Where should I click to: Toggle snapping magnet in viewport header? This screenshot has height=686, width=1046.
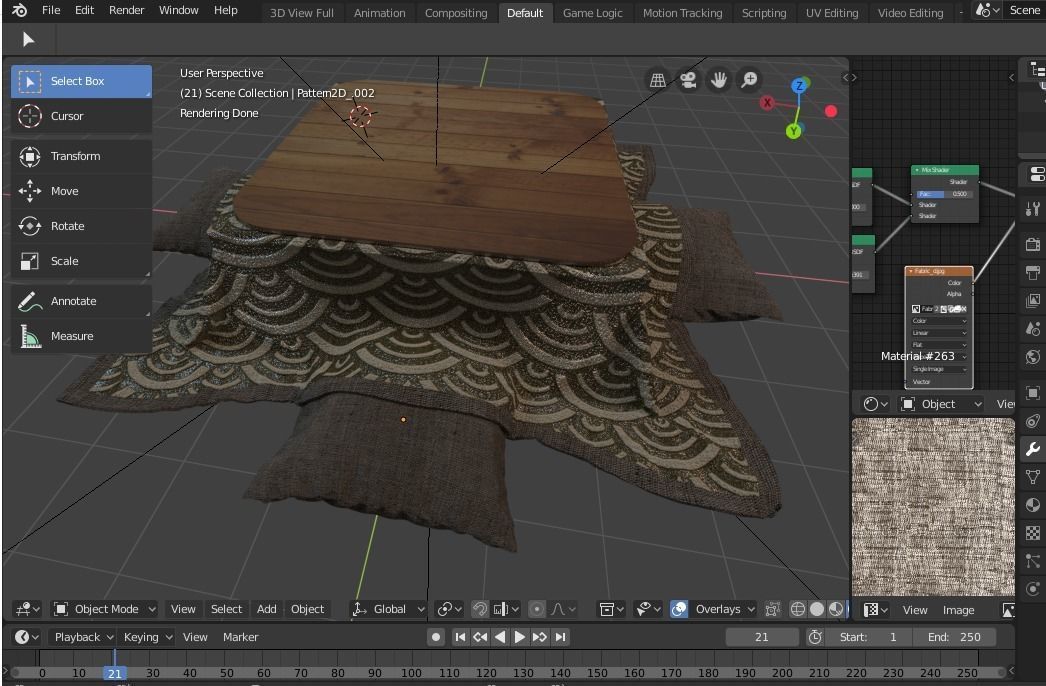(480, 609)
